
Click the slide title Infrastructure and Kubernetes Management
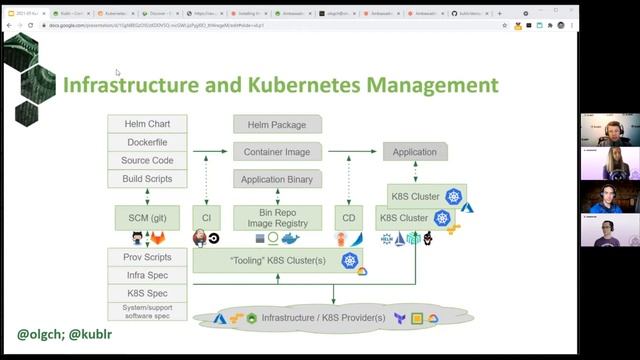pos(281,85)
